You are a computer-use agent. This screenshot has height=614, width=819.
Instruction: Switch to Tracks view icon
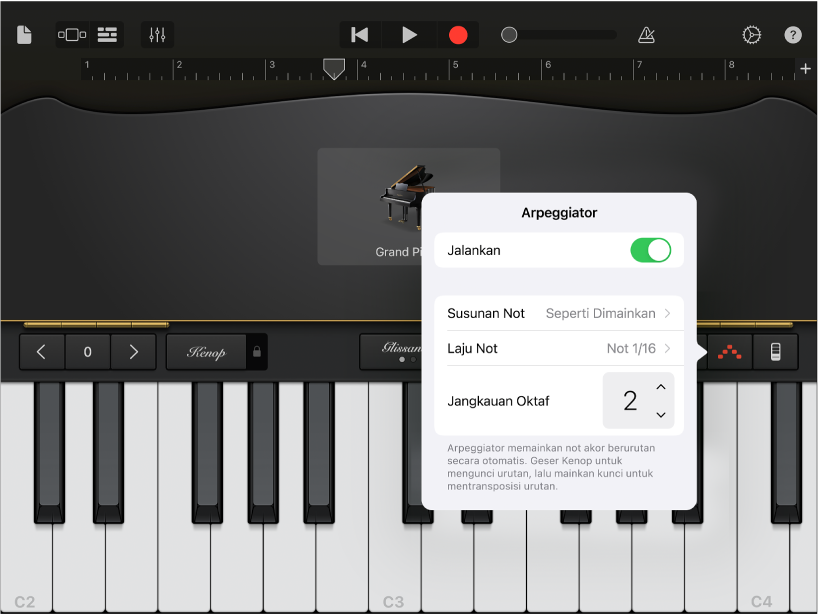(107, 34)
